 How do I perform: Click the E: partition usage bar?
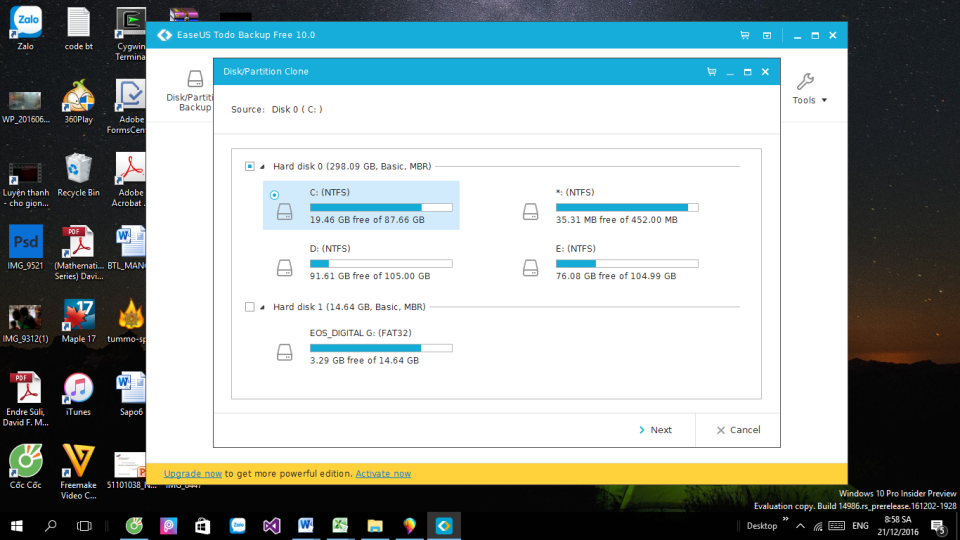click(627, 264)
